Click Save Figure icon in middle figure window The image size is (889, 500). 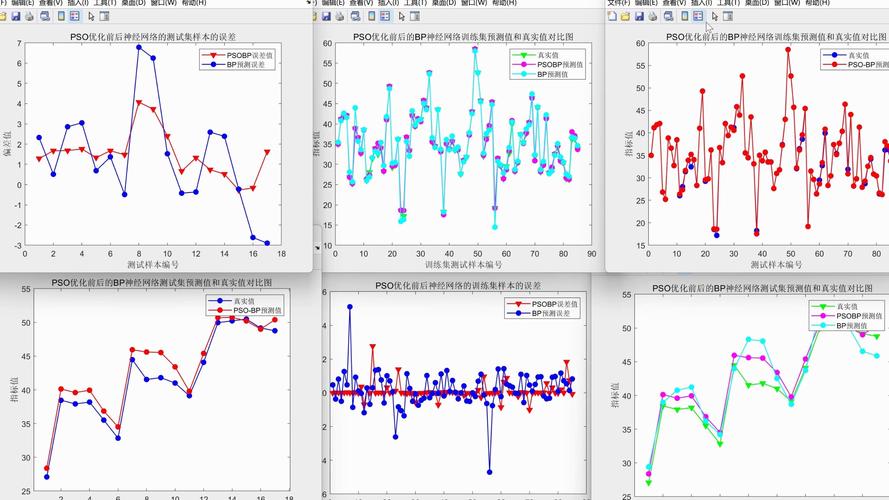(326, 16)
